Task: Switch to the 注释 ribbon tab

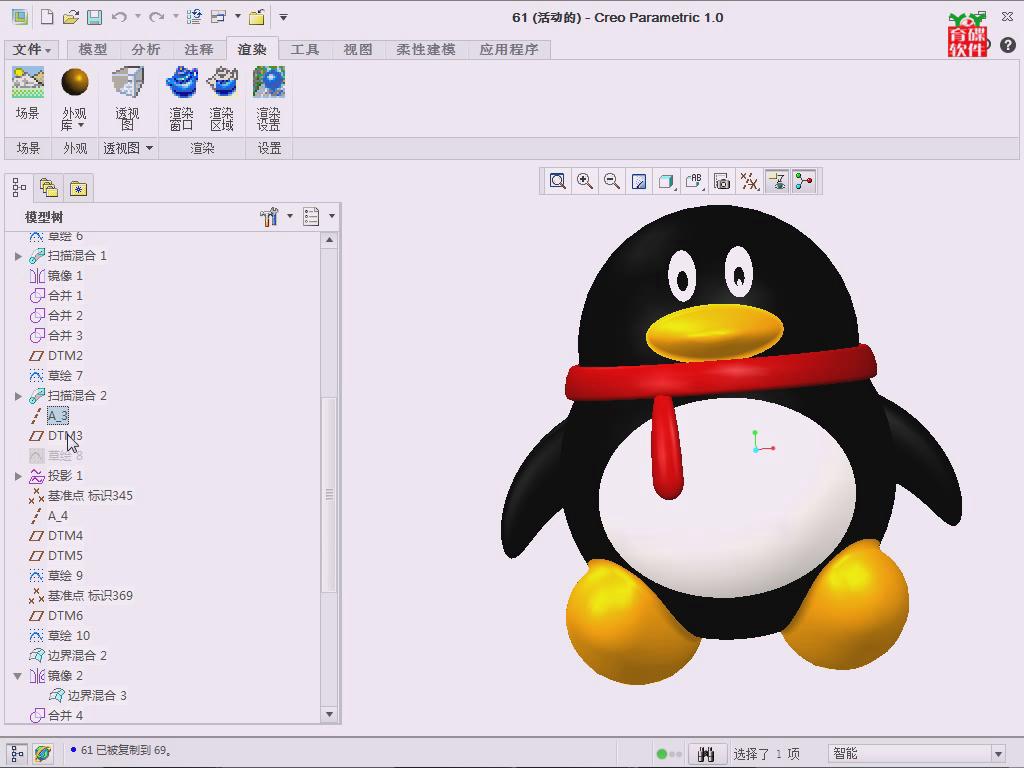Action: [199, 50]
